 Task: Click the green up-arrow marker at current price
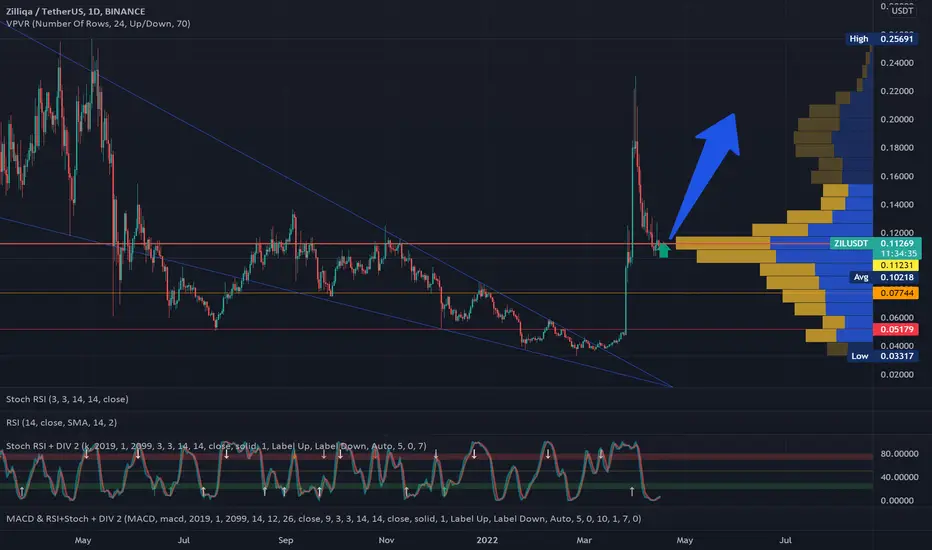(x=663, y=250)
